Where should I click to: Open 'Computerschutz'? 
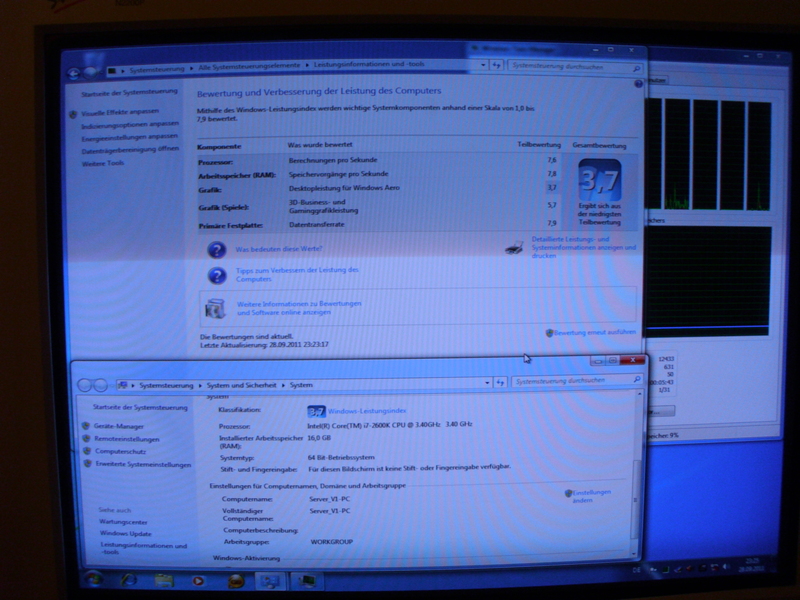[x=120, y=452]
